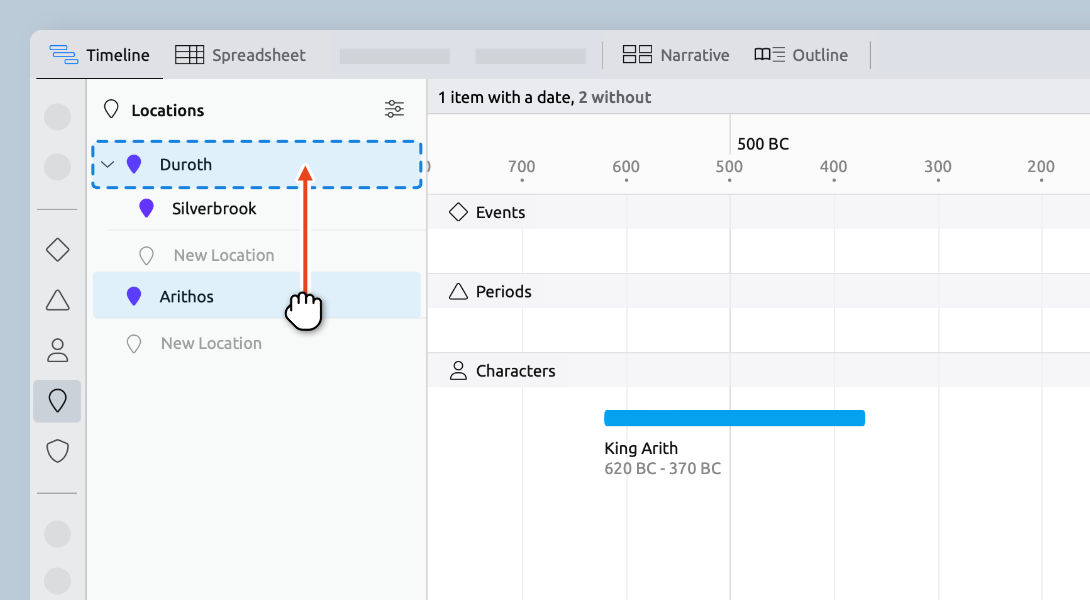Click the 600 tick on the ruler
The width and height of the screenshot is (1090, 600).
click(626, 167)
